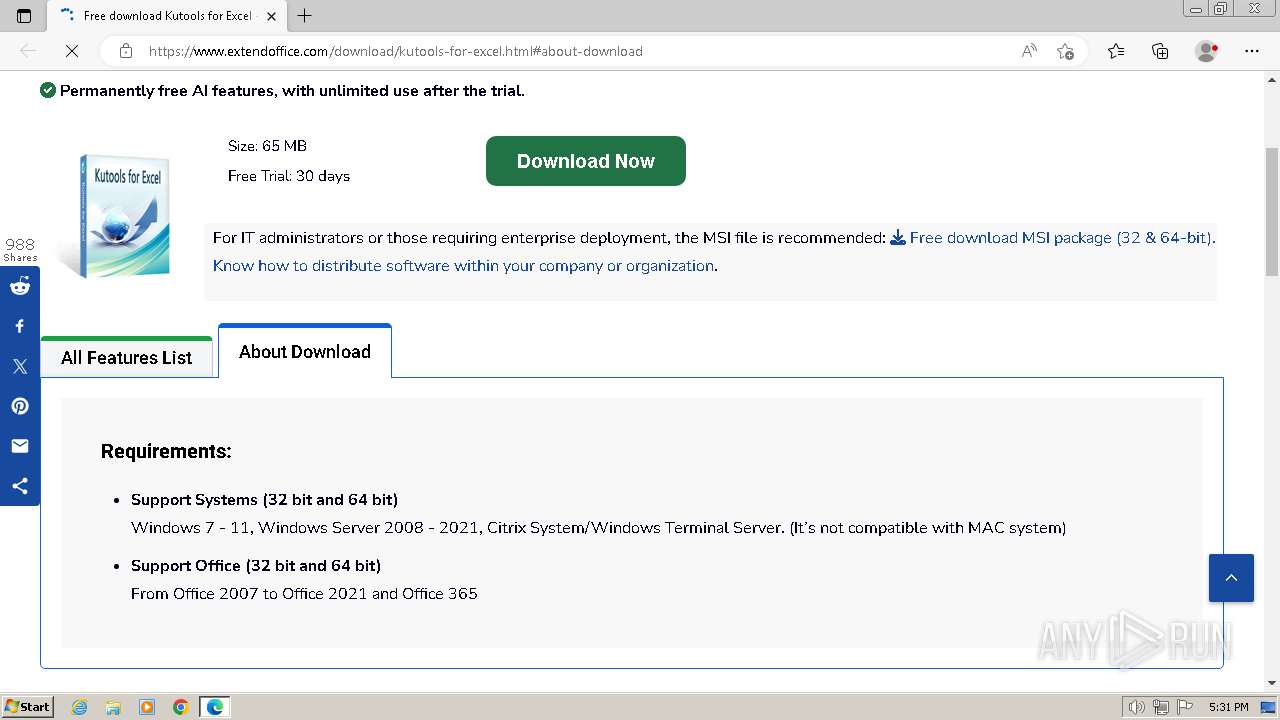Share page on X (Twitter)
This screenshot has width=1280, height=720.
(20, 366)
